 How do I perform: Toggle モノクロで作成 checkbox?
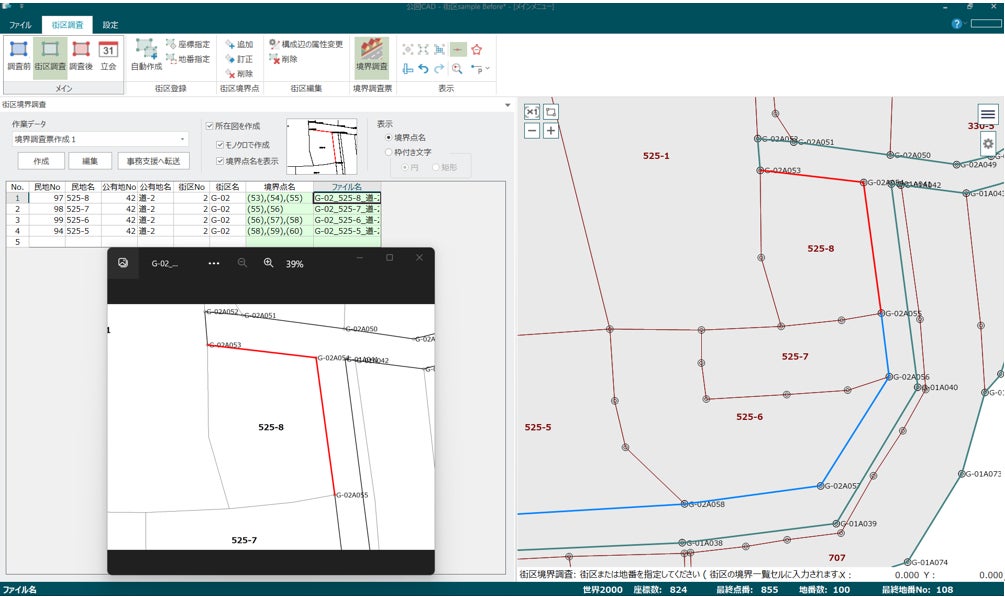pos(220,145)
